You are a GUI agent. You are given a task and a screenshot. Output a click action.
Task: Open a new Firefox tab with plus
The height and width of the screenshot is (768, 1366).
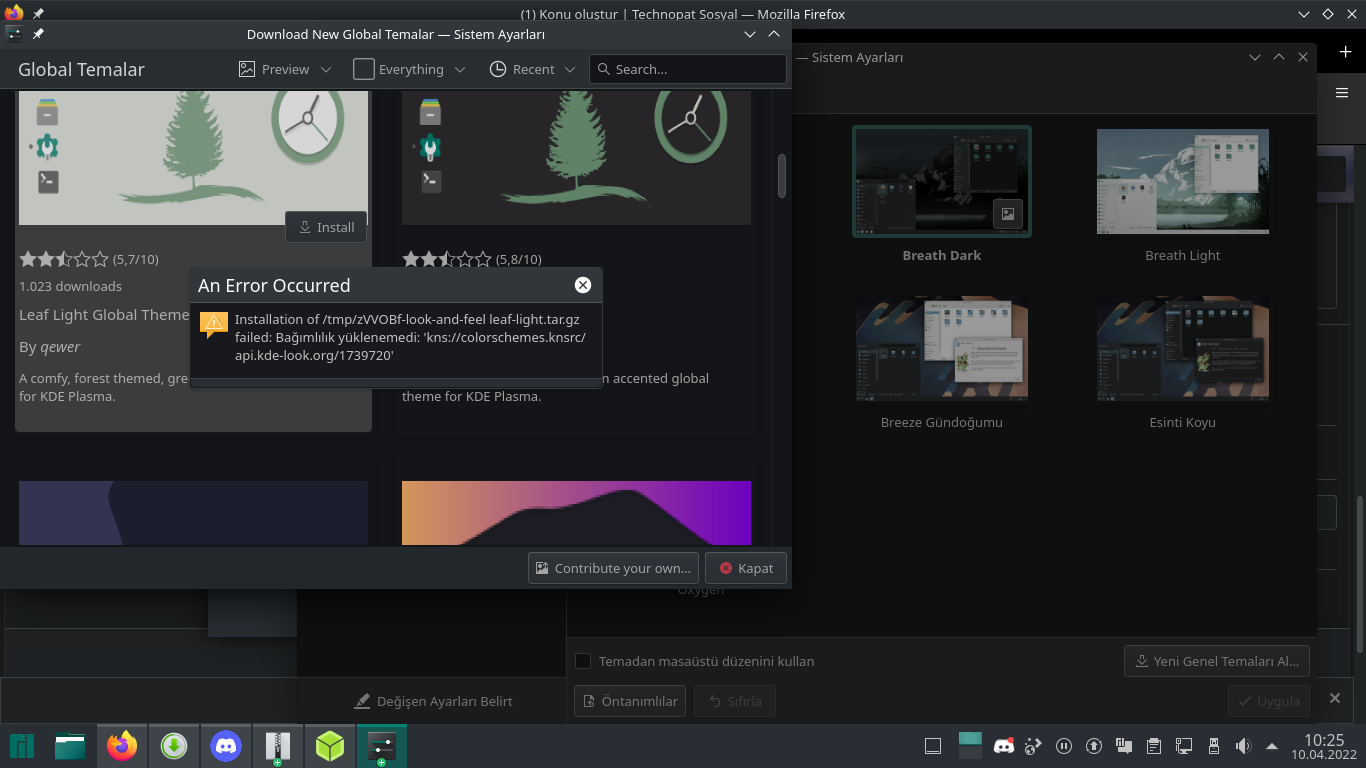coord(1346,52)
